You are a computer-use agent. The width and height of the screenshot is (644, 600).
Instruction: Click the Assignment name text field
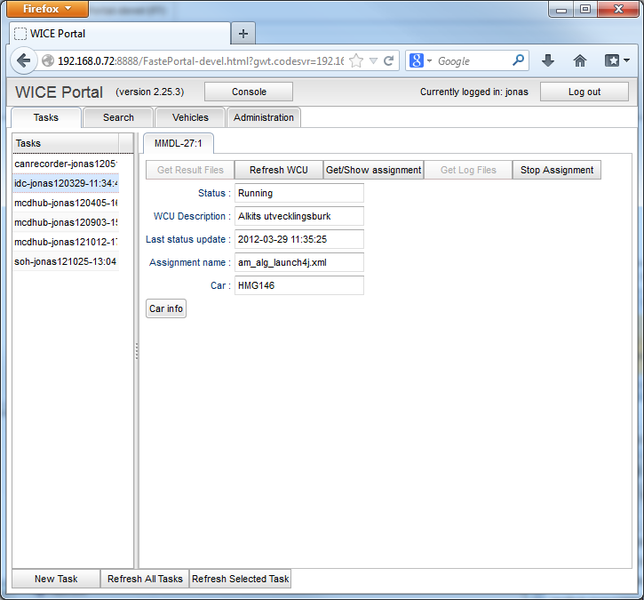(x=298, y=262)
